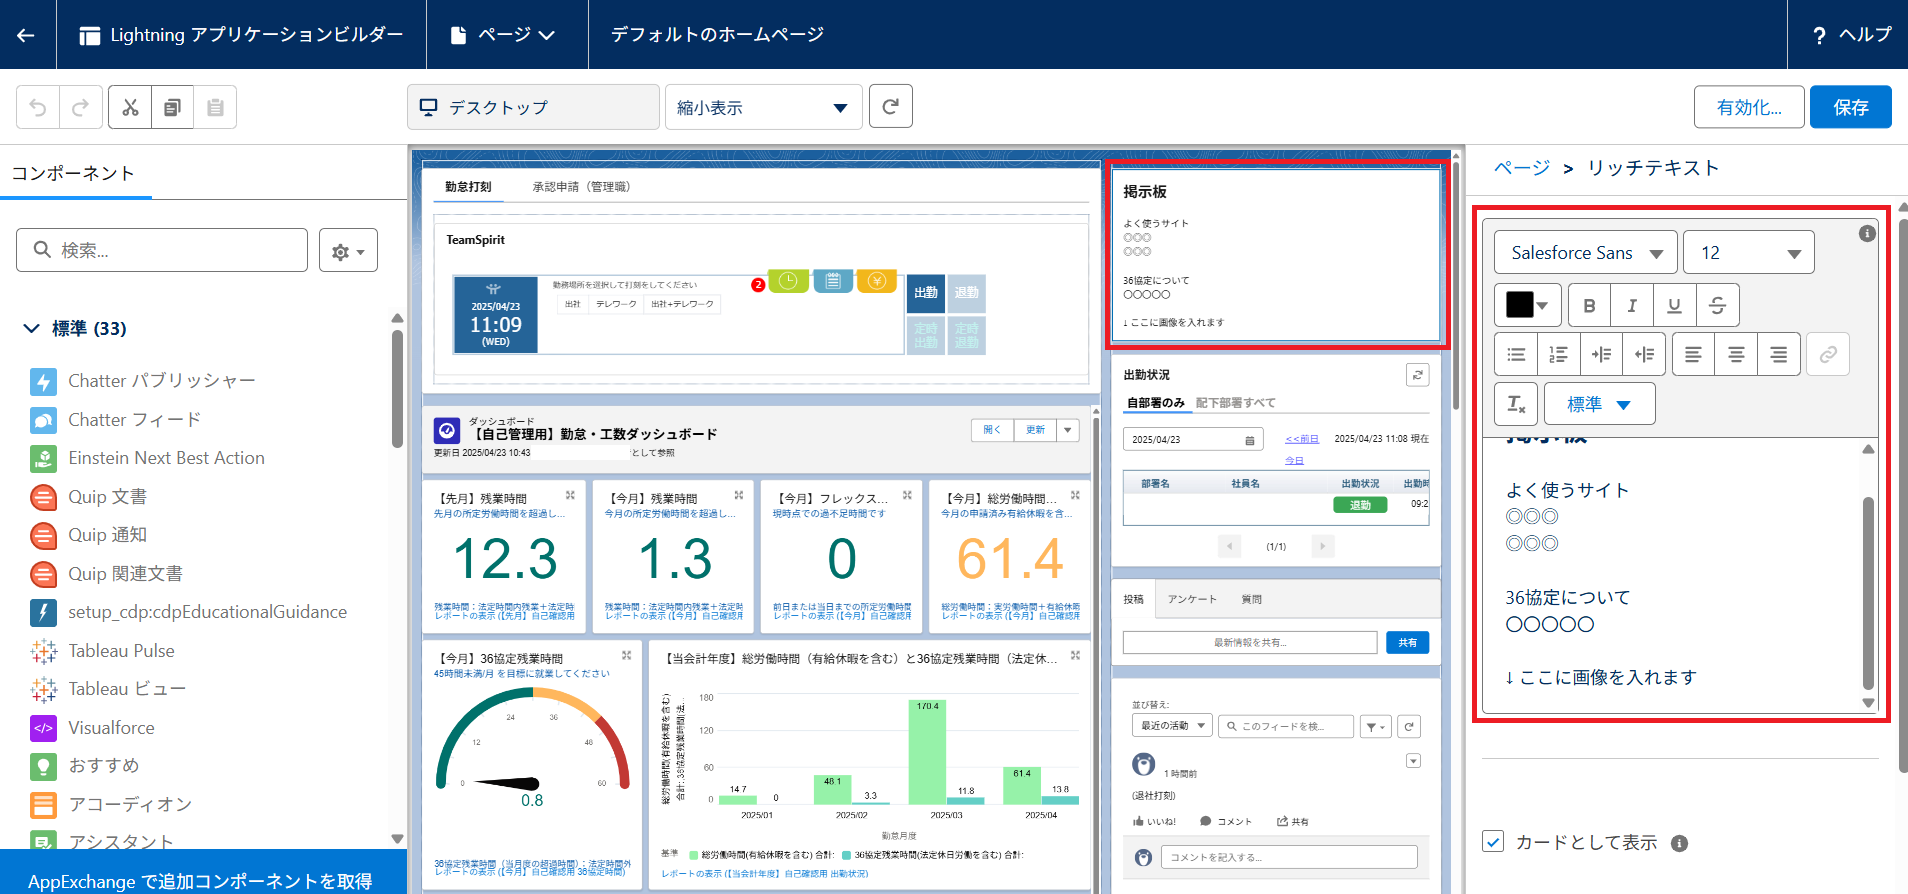
Task: Click the back arrow in the header
Action: tap(27, 35)
